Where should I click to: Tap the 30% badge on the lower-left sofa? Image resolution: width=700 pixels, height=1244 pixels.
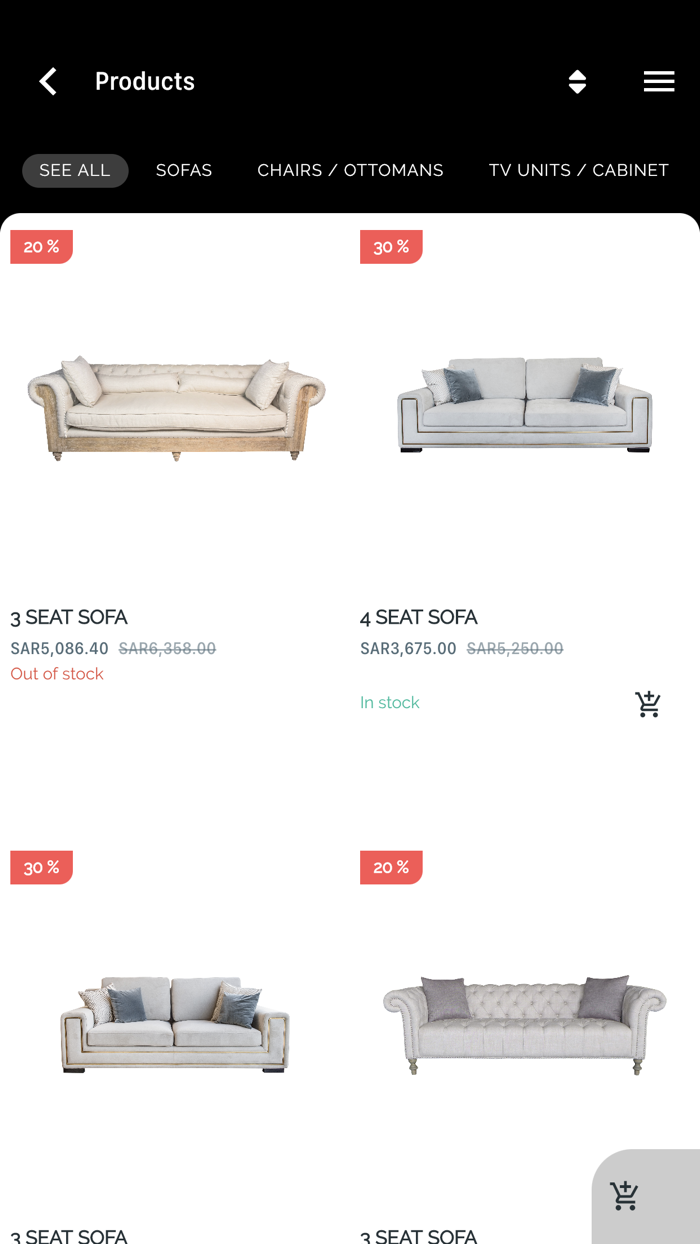point(41,867)
